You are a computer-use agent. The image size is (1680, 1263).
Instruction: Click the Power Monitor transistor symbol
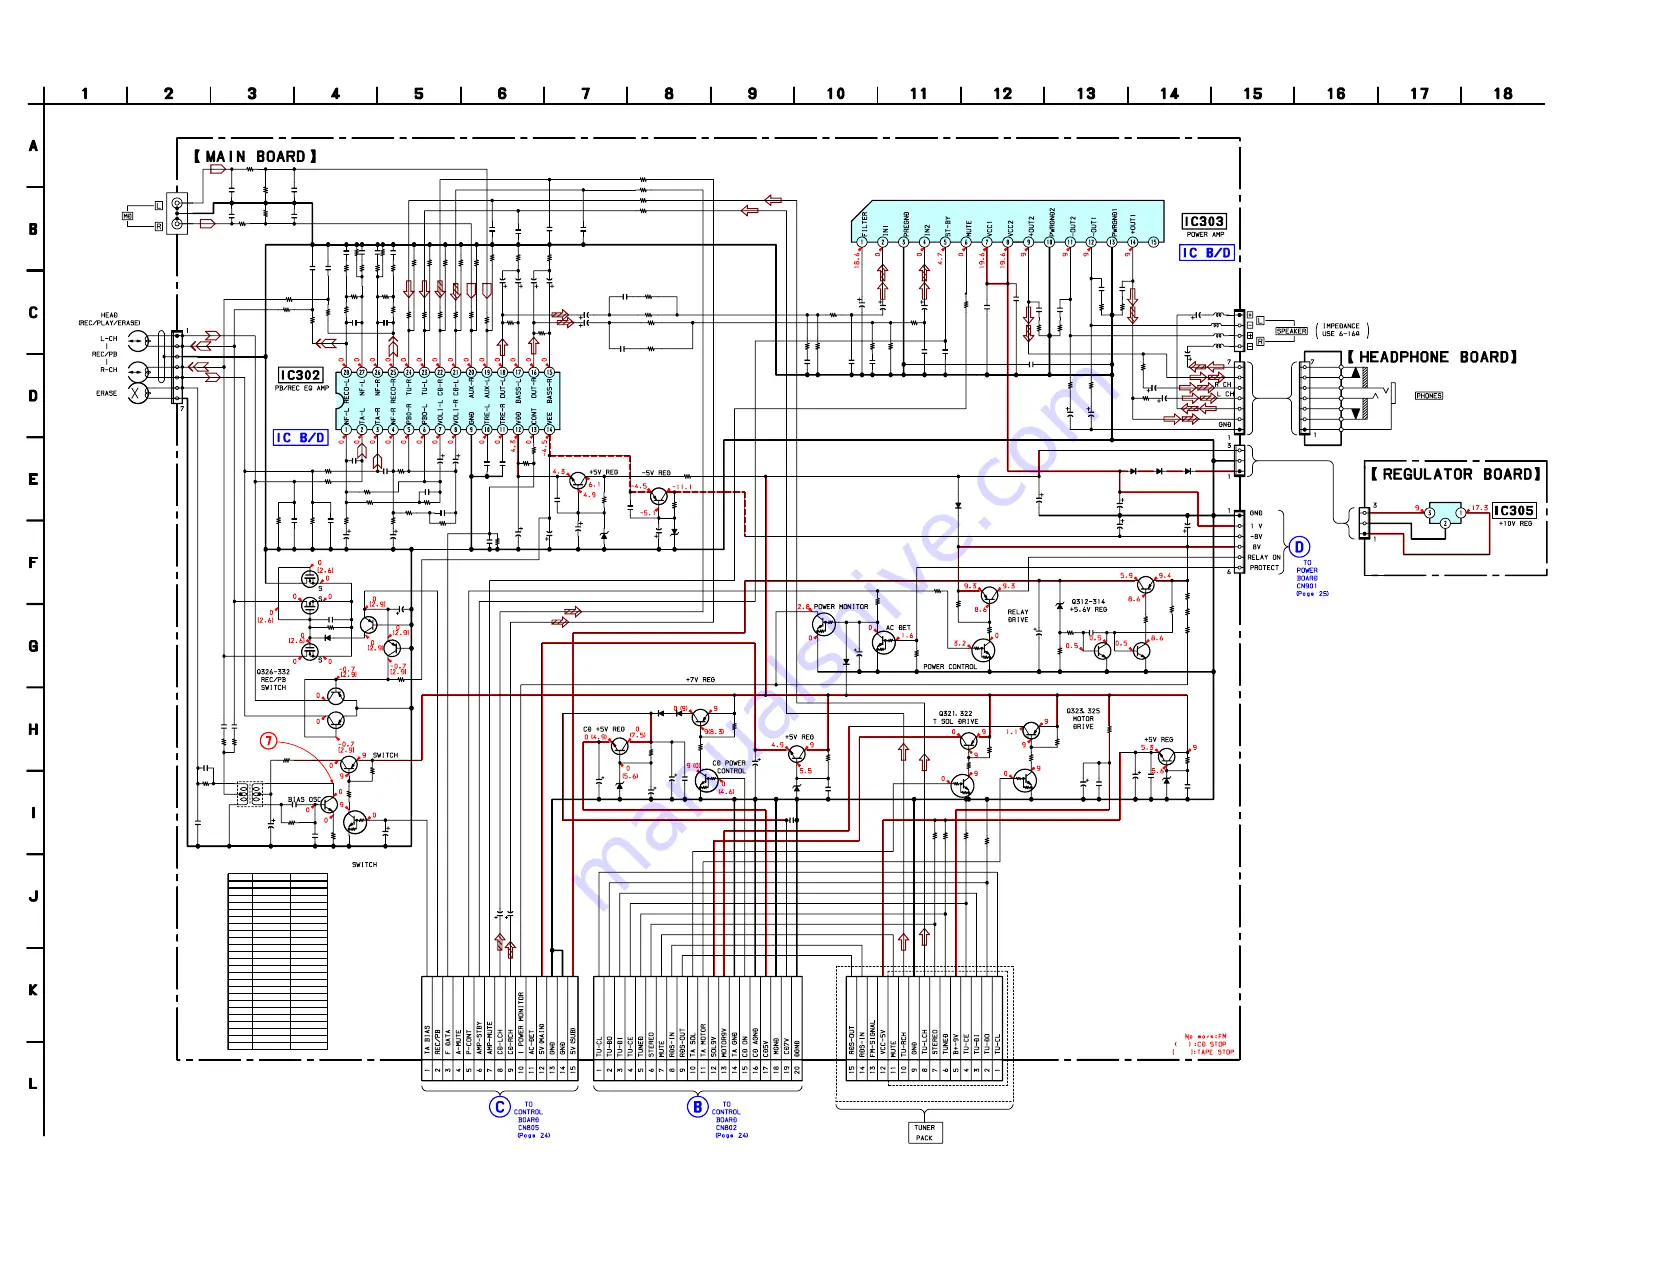(x=823, y=624)
